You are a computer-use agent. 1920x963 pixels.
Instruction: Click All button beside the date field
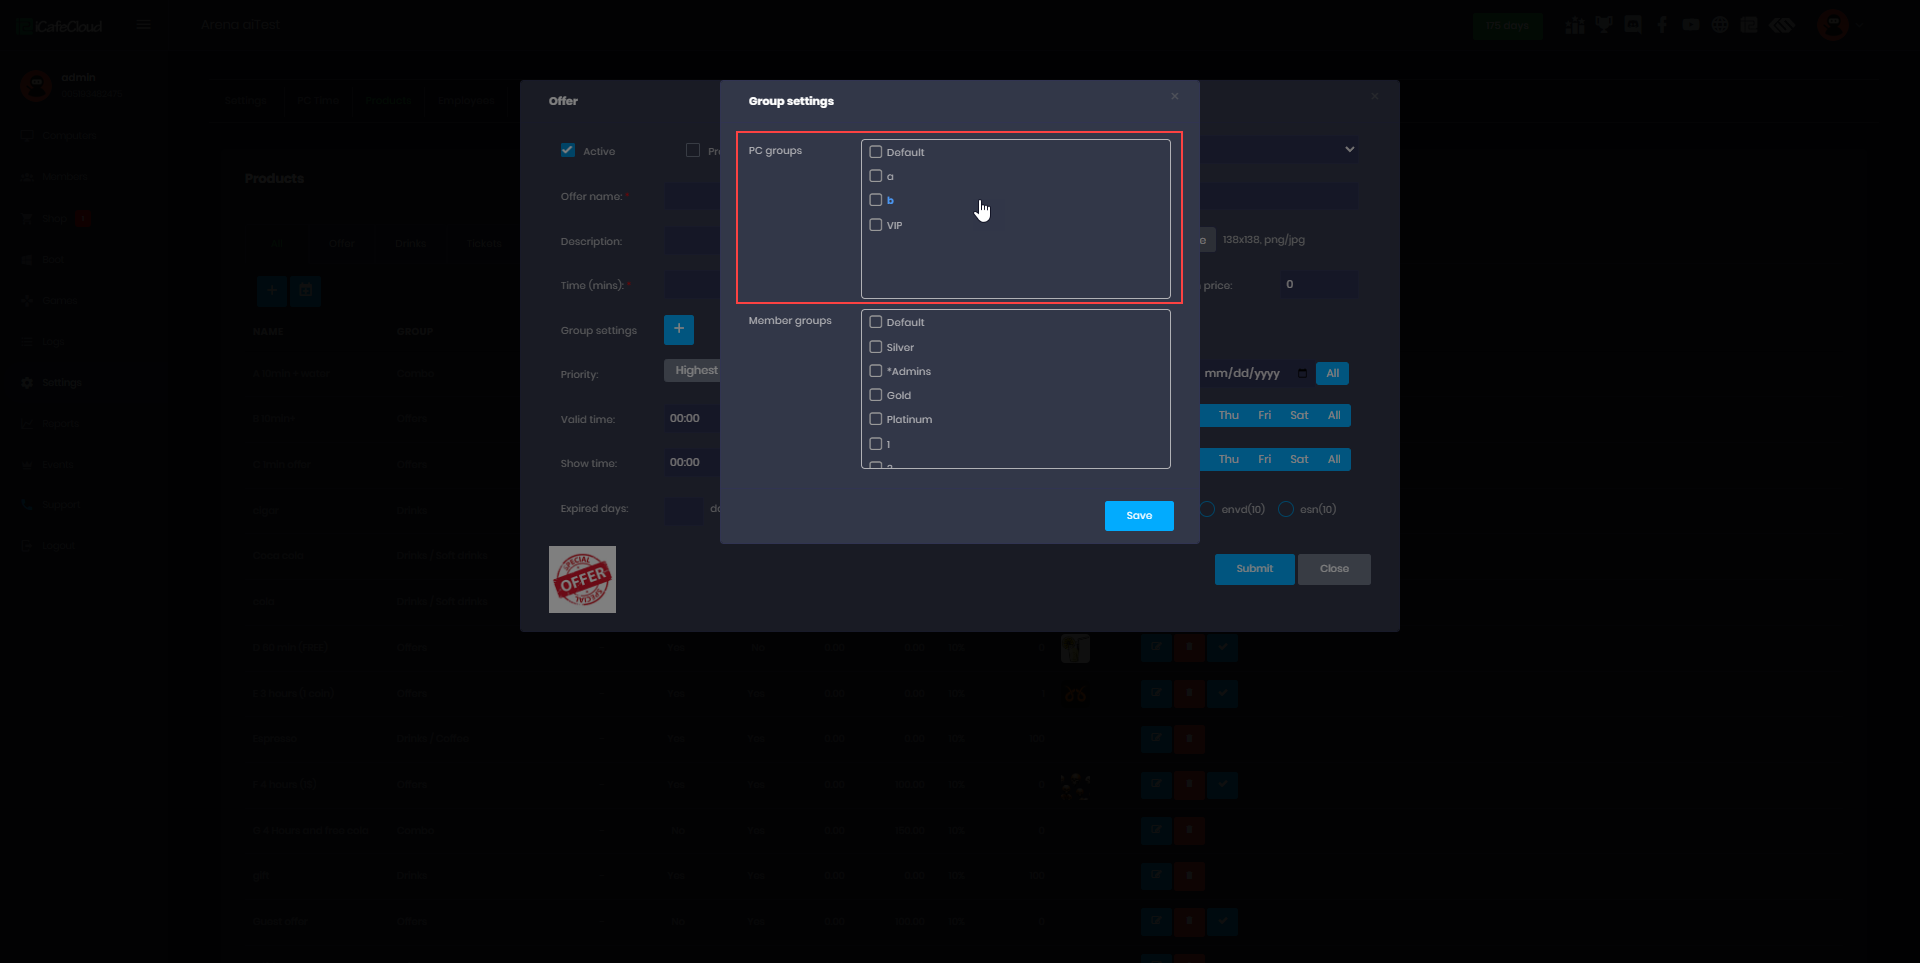[1332, 373]
